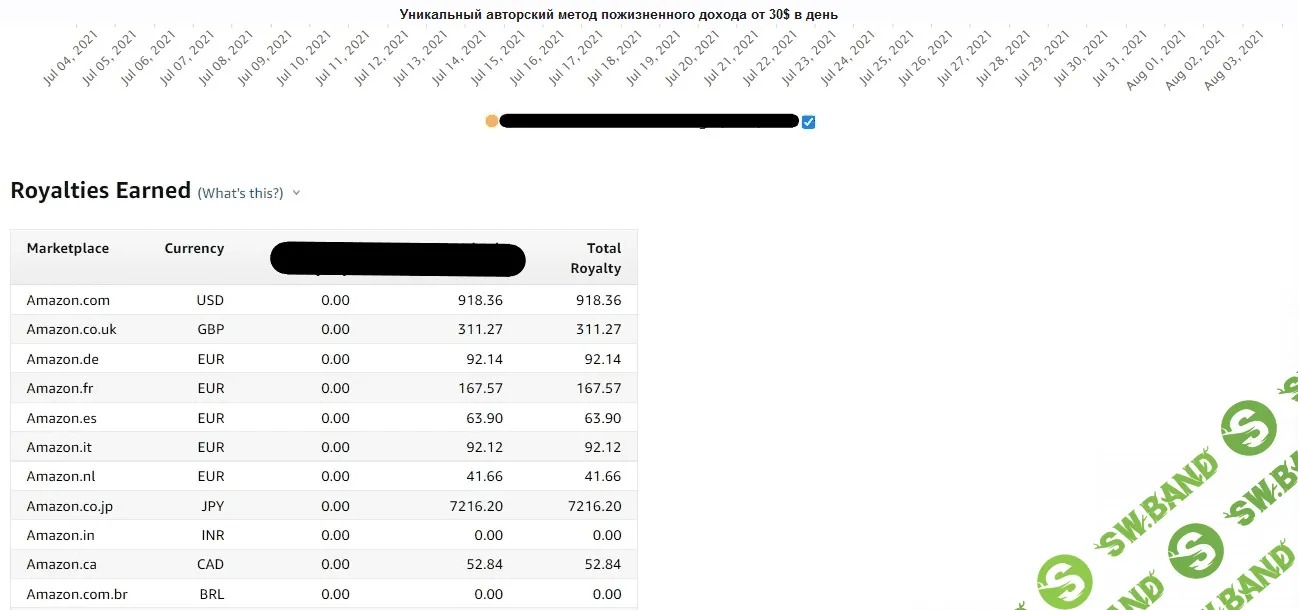Select the Amazon.co.uk marketplace row
Viewport: 1298px width, 610px height.
click(71, 329)
